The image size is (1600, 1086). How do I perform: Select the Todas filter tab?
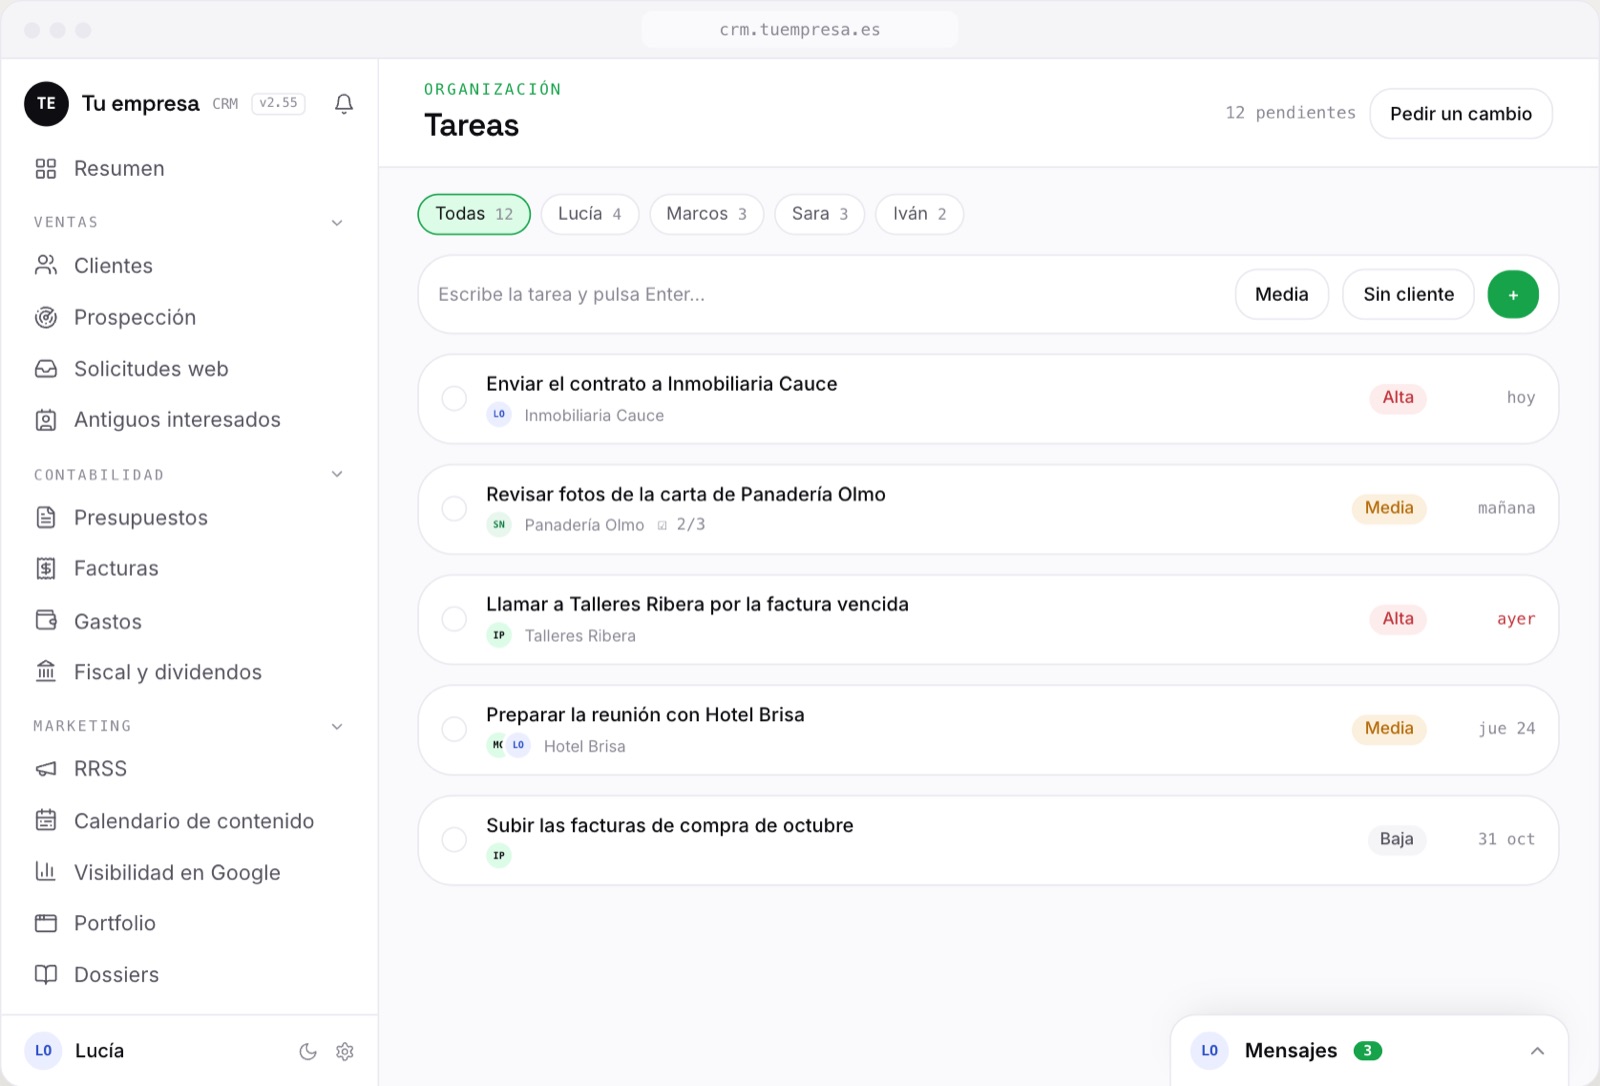474,214
